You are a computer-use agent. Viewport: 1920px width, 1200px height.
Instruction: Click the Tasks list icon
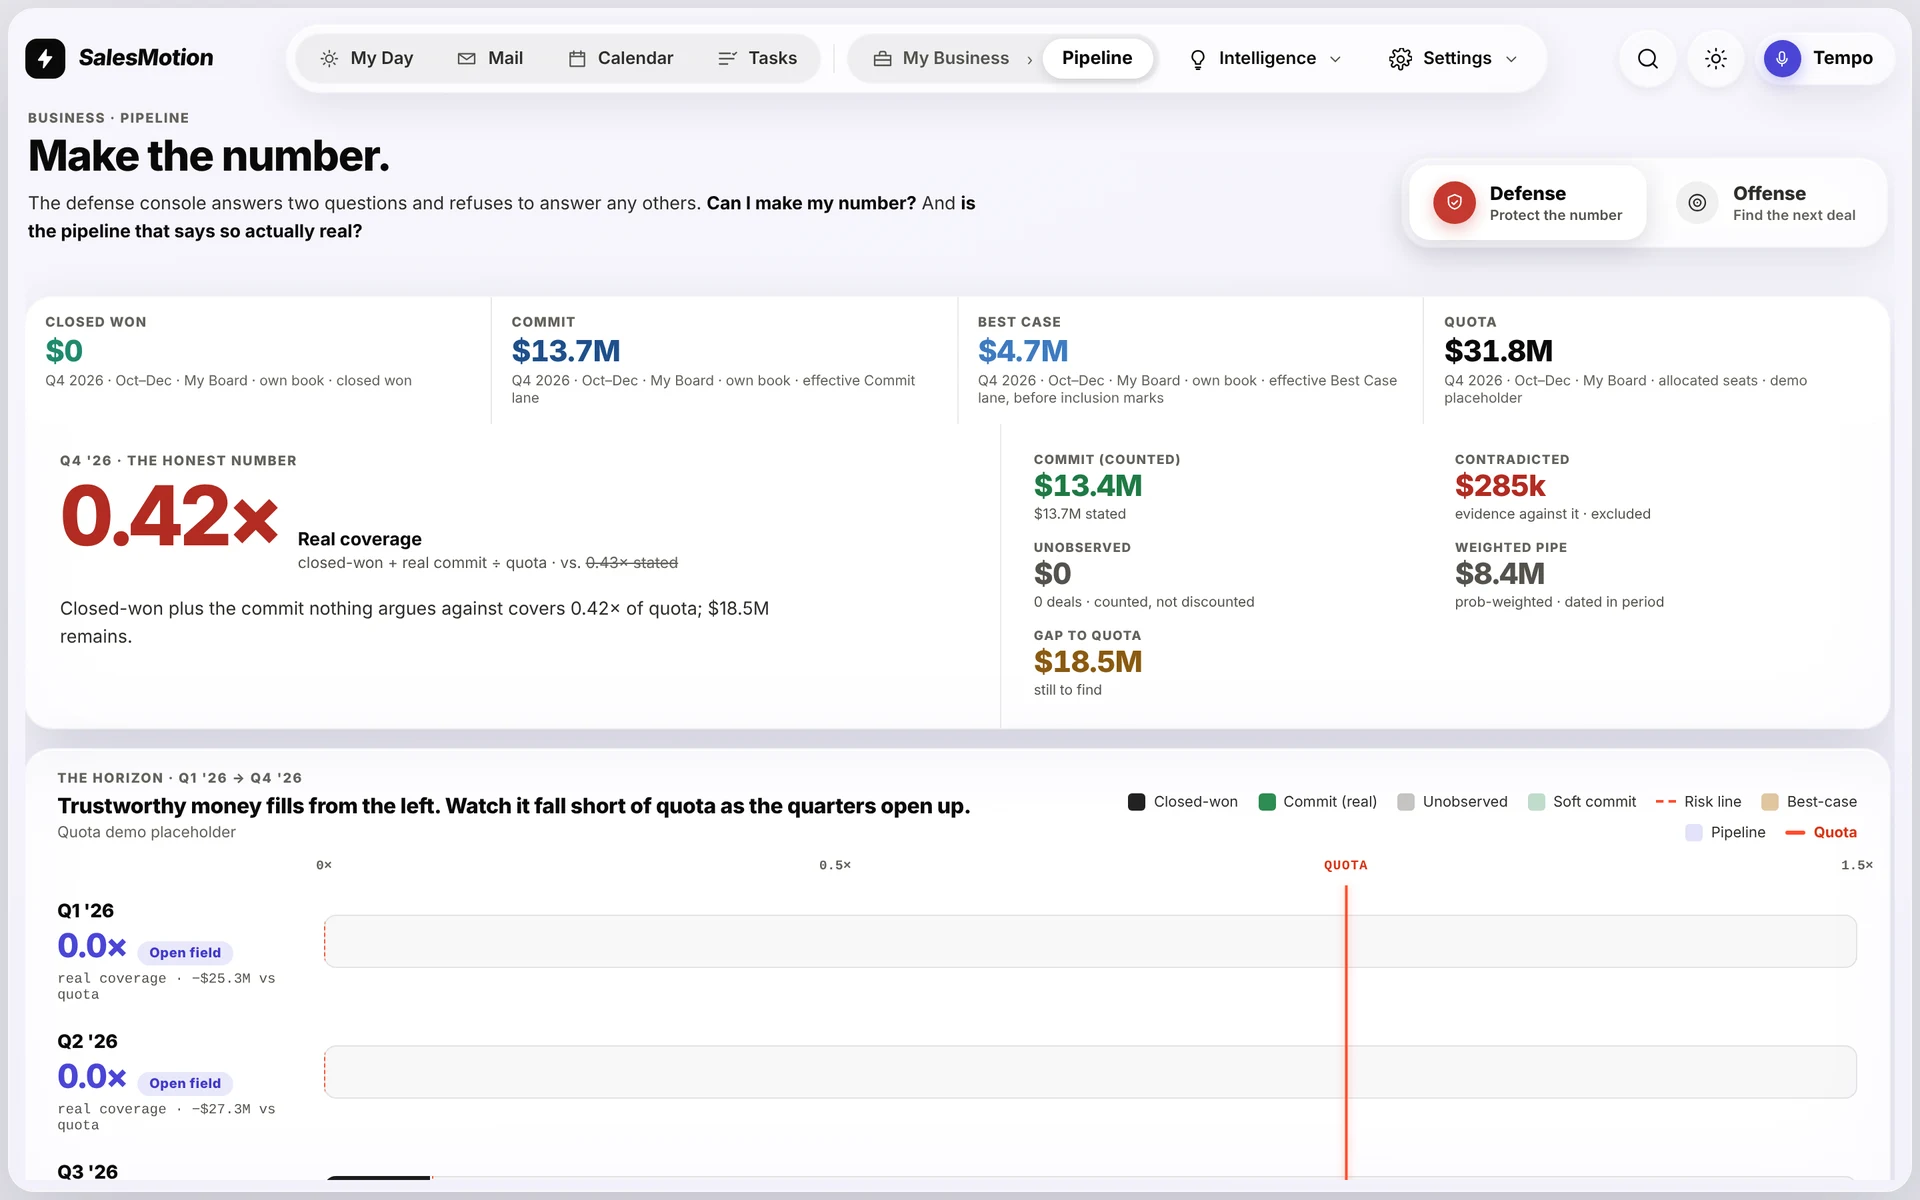pyautogui.click(x=727, y=59)
